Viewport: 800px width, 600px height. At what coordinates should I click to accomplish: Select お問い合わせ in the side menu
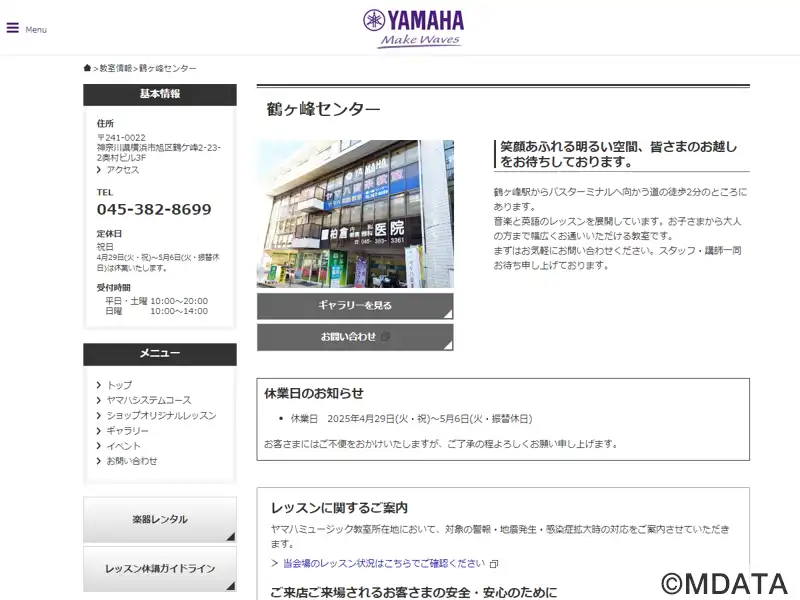(x=132, y=461)
